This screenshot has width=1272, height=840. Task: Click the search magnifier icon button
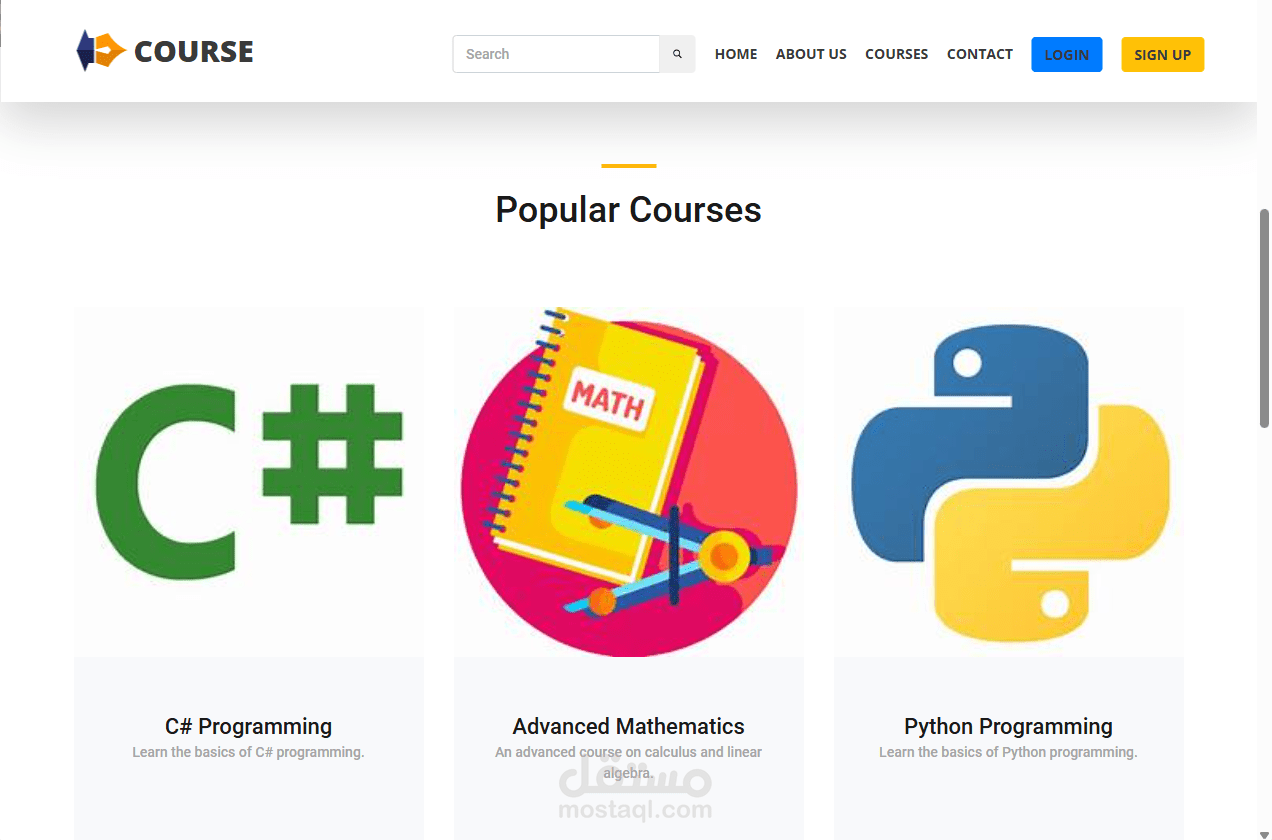tap(677, 54)
